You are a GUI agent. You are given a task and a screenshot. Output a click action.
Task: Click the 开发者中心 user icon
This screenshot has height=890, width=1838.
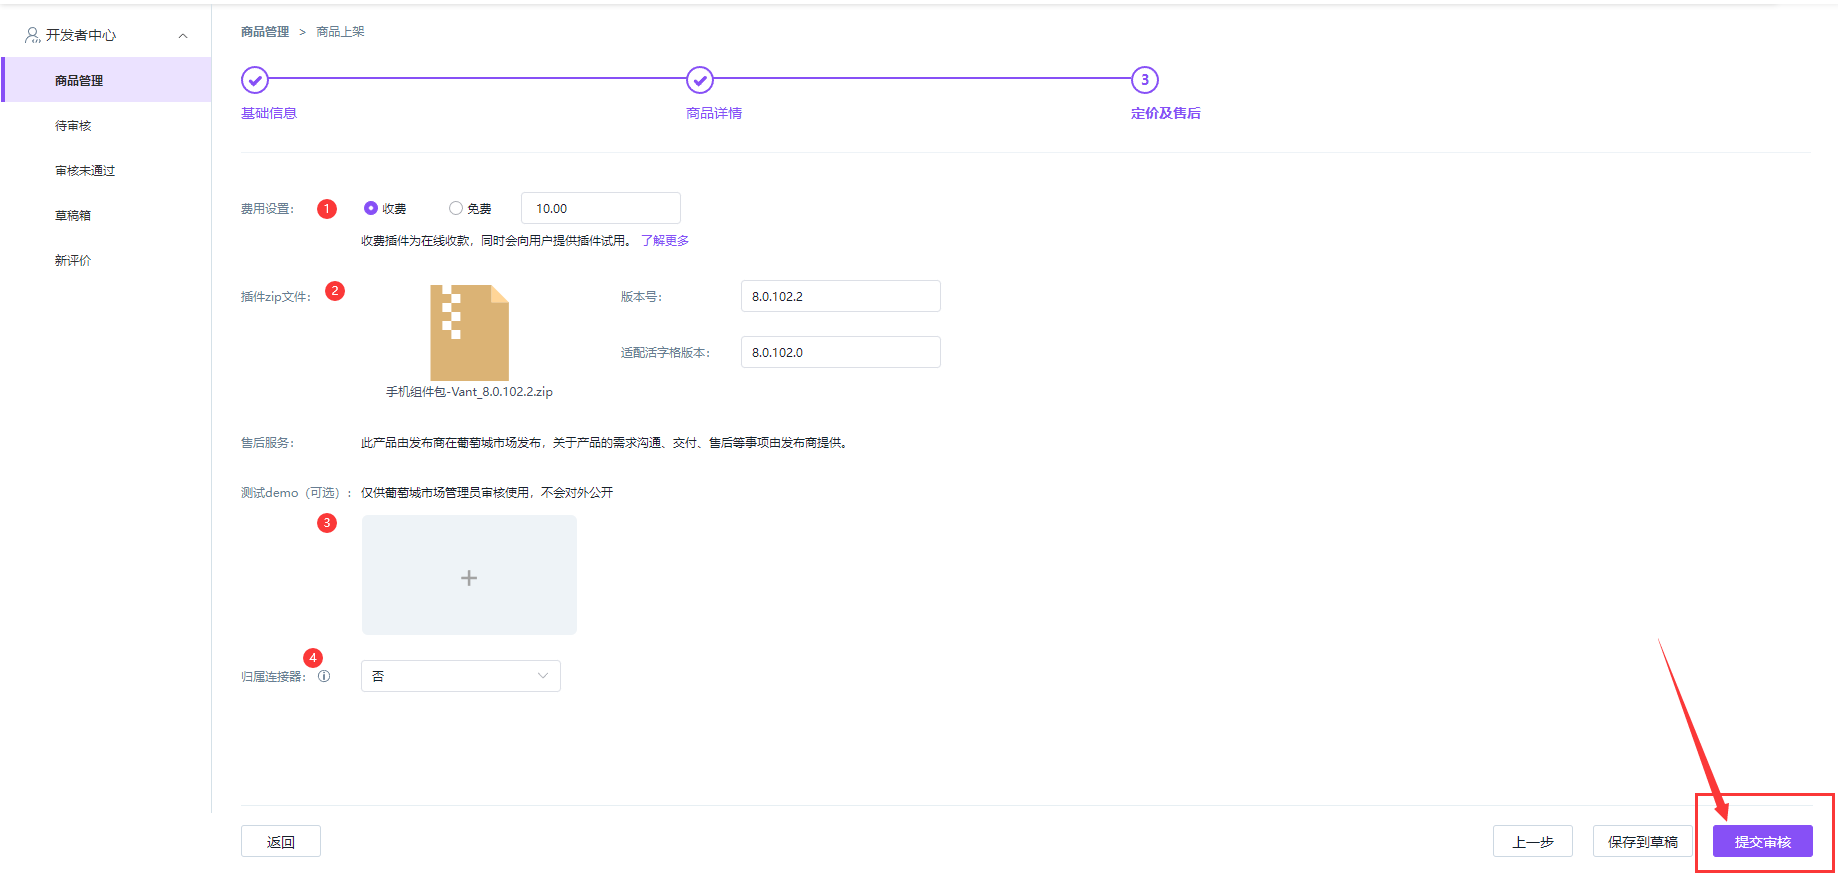[33, 35]
